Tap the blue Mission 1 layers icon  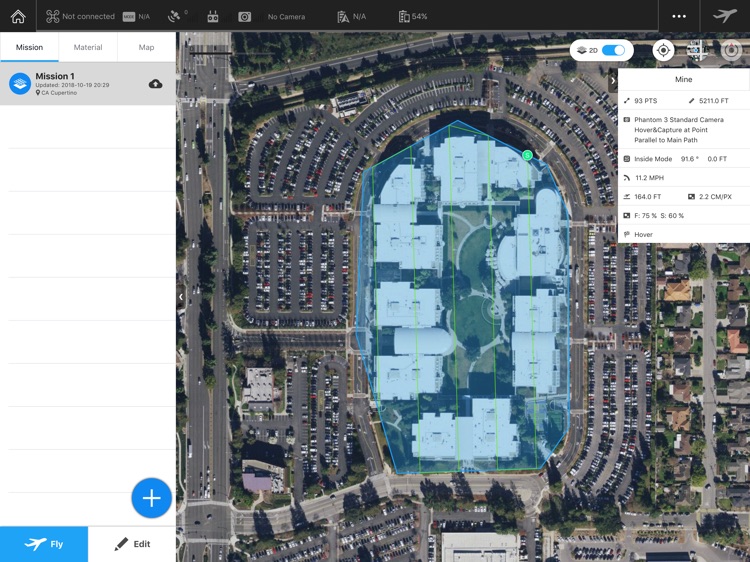[x=20, y=84]
